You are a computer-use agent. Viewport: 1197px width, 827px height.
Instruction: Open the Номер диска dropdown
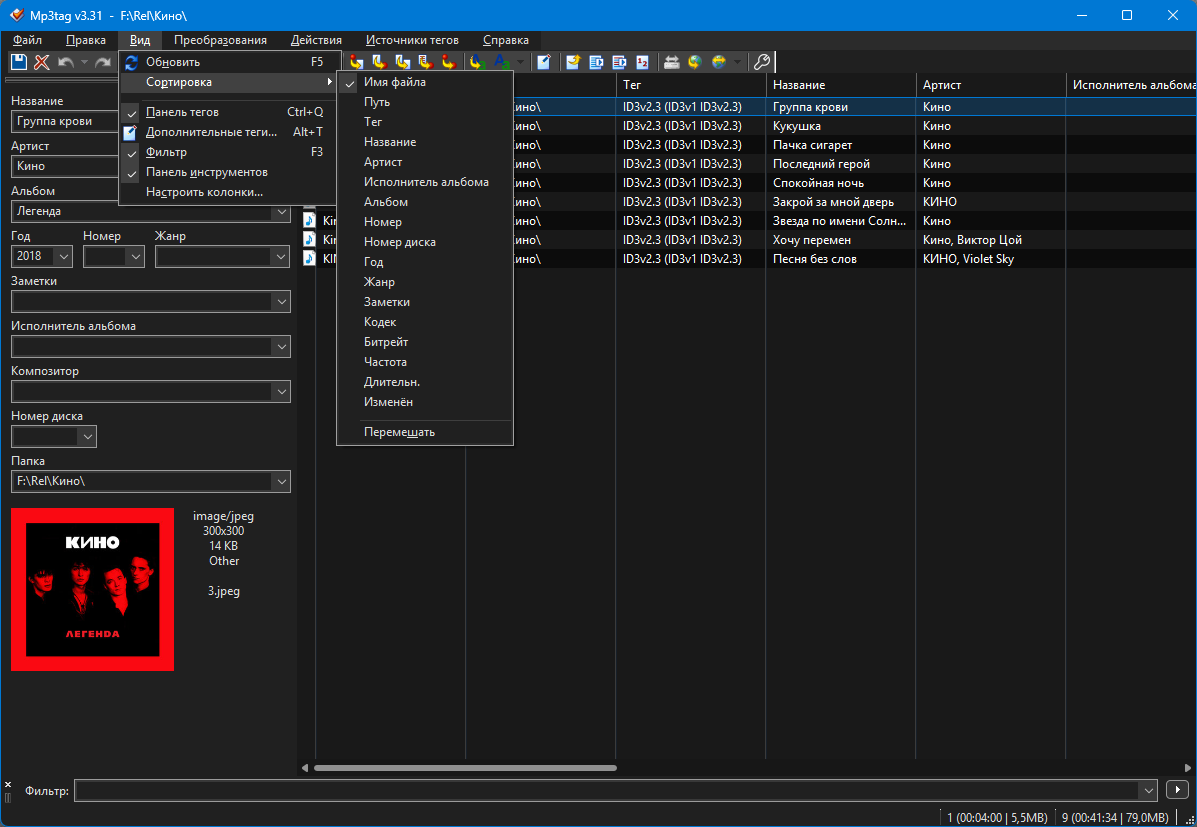point(87,437)
